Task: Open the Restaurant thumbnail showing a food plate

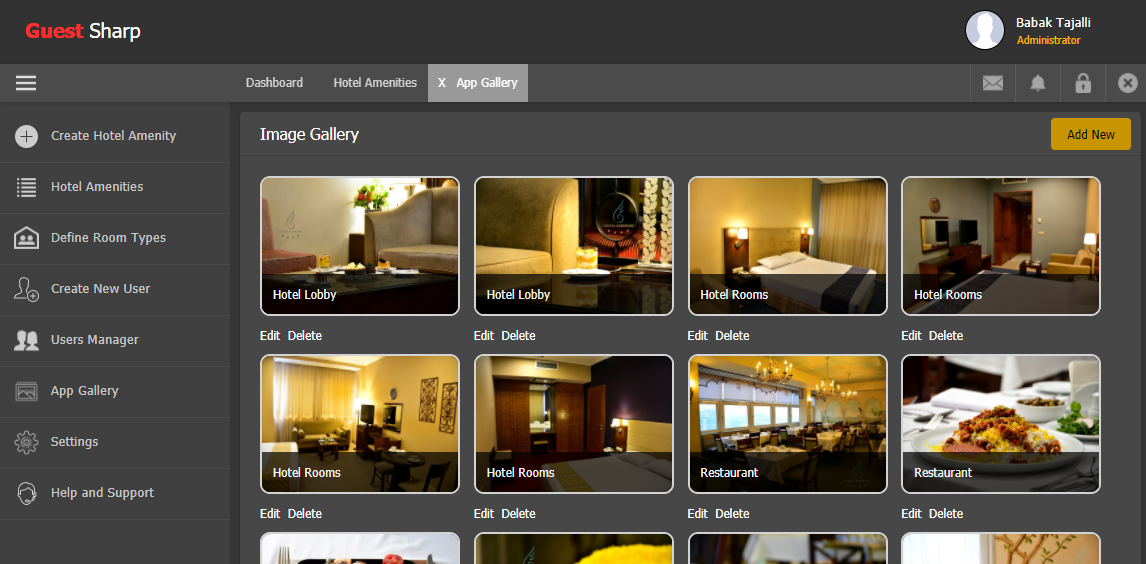Action: tap(1001, 424)
